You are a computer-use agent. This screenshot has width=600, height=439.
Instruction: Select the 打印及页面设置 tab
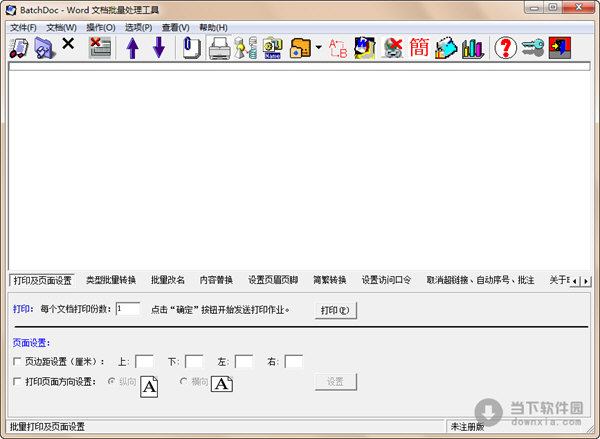[42, 280]
